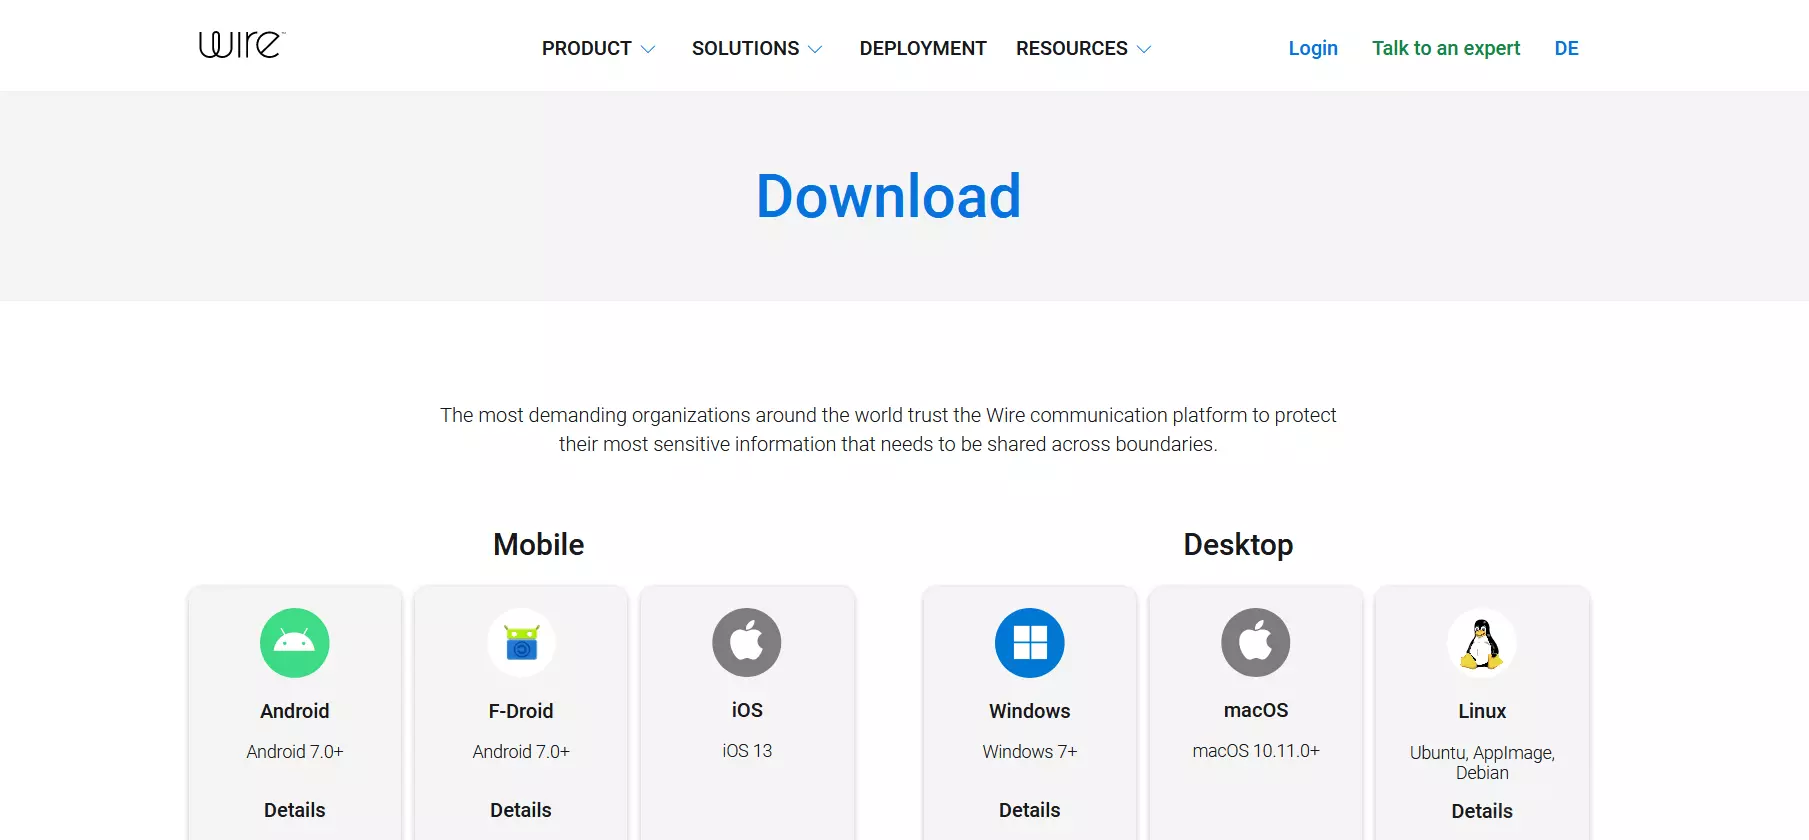Click the green Android robot icon

(x=295, y=643)
